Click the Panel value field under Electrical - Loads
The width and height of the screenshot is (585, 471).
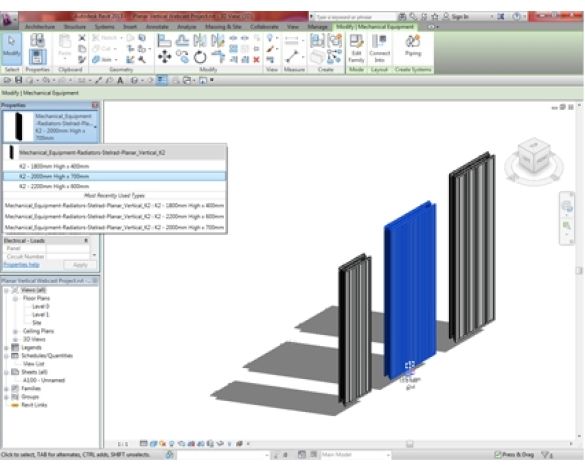[x=68, y=249]
